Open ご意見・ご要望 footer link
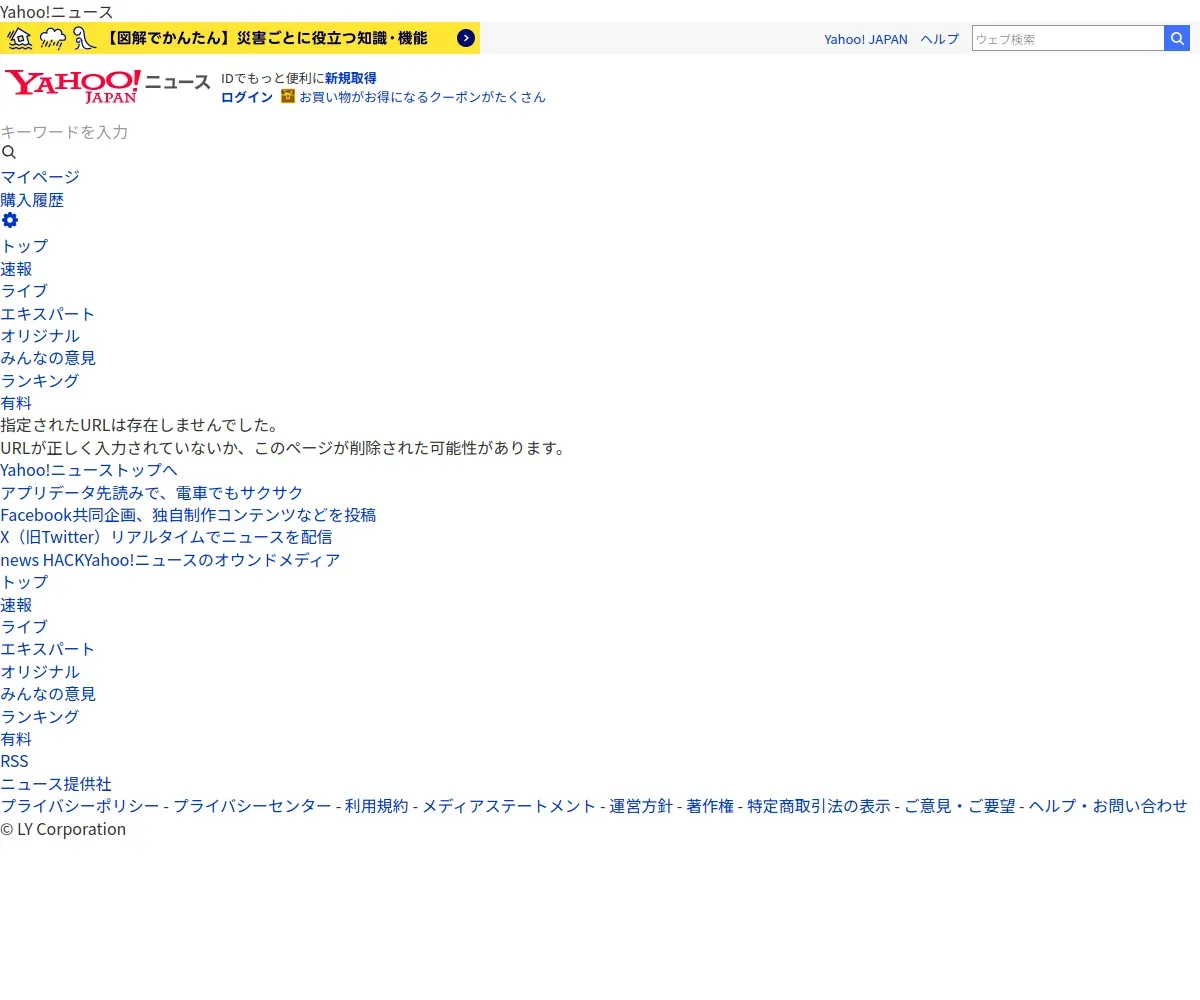 coord(960,806)
